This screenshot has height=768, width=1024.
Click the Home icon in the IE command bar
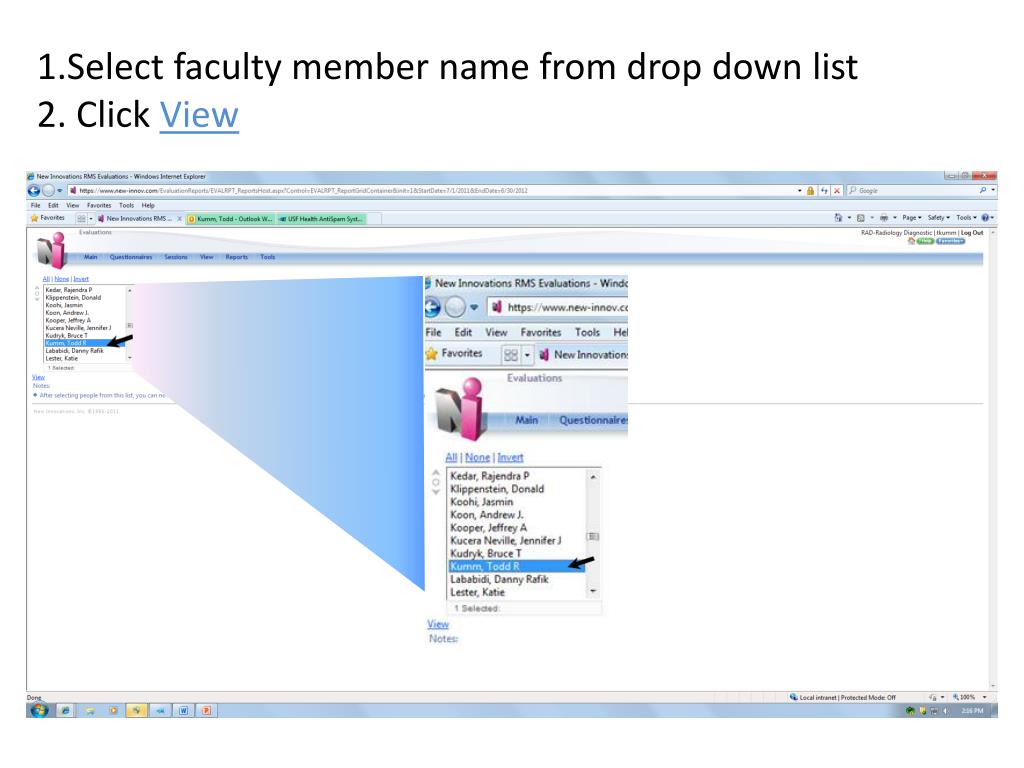(x=838, y=217)
